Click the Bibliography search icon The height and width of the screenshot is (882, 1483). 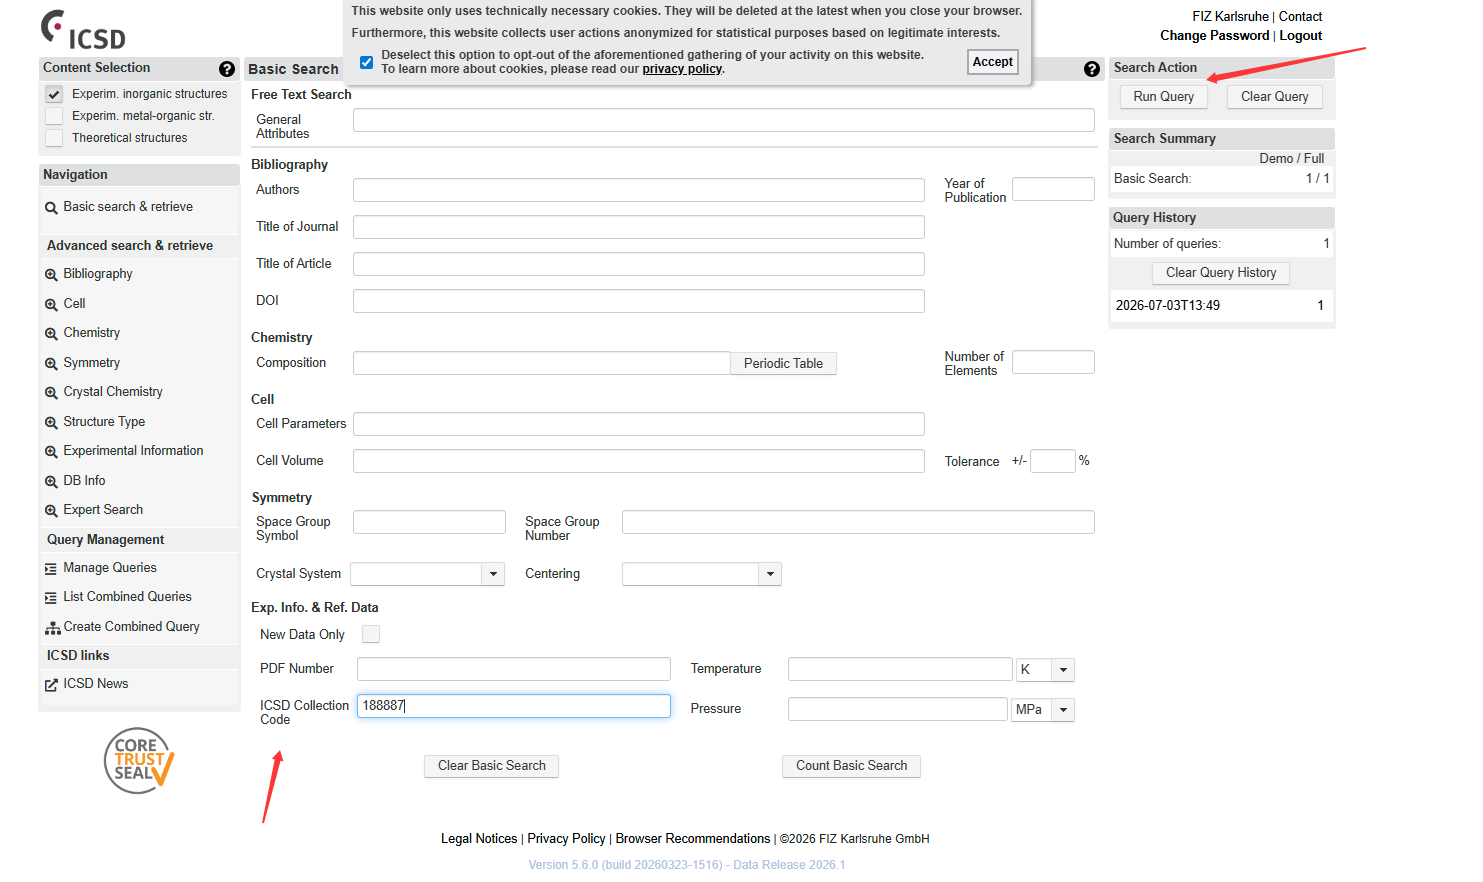point(51,275)
